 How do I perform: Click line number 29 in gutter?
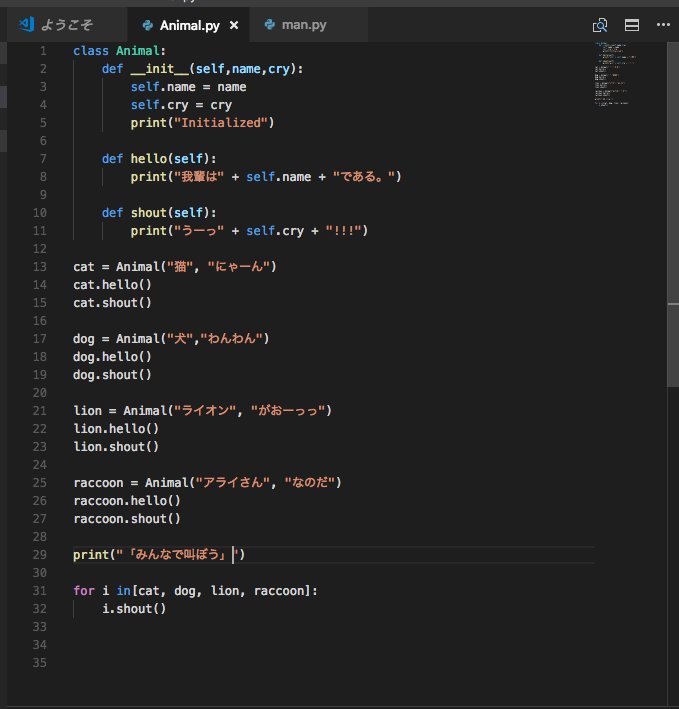40,555
